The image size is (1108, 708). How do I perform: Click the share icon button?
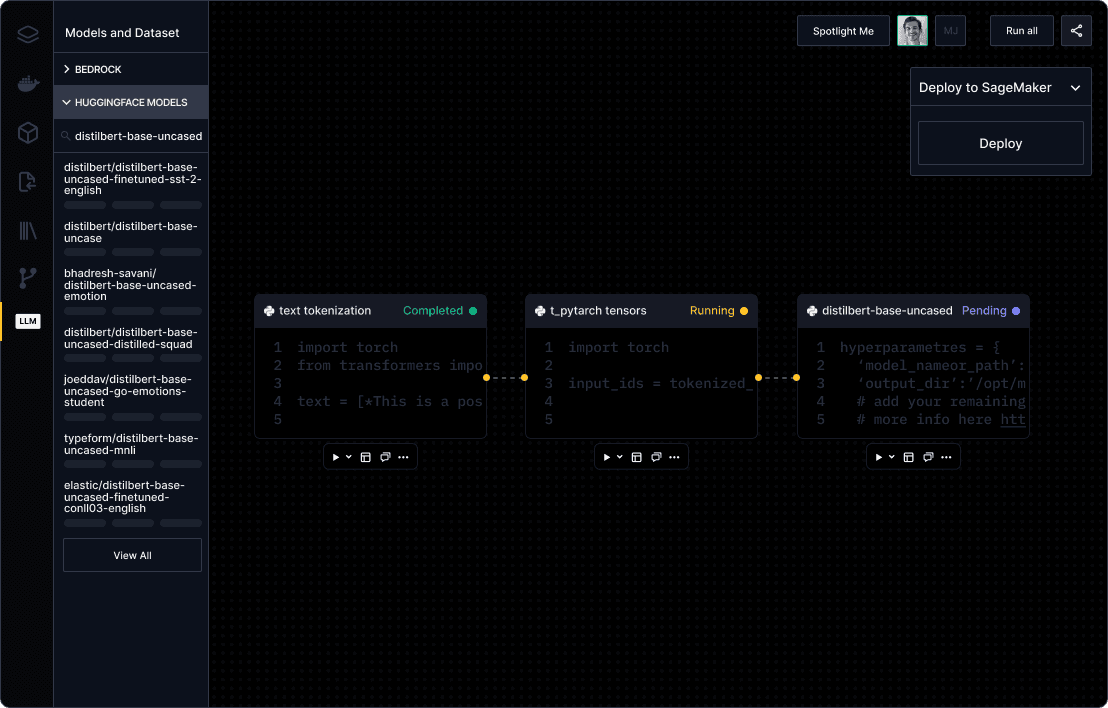pyautogui.click(x=1076, y=31)
